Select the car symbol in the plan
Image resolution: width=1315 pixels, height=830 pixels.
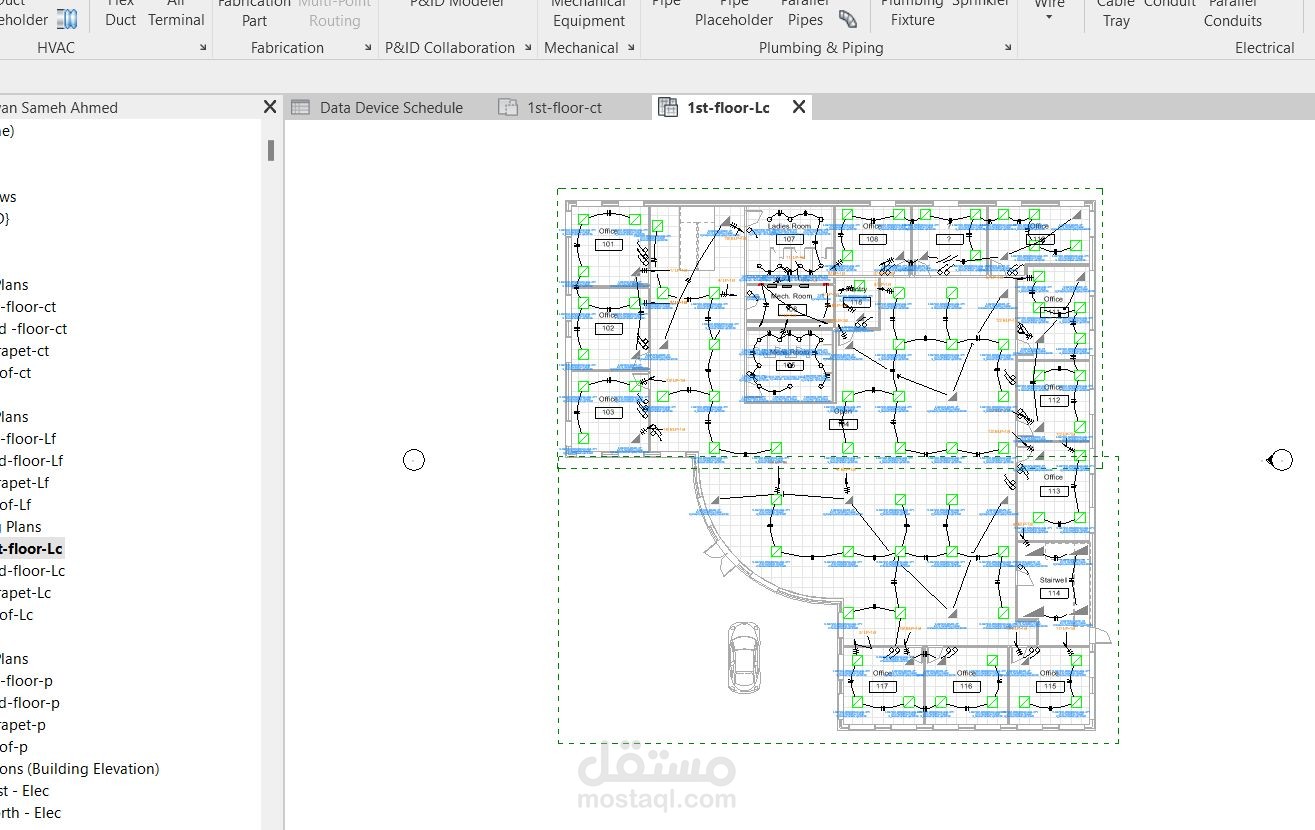click(743, 656)
